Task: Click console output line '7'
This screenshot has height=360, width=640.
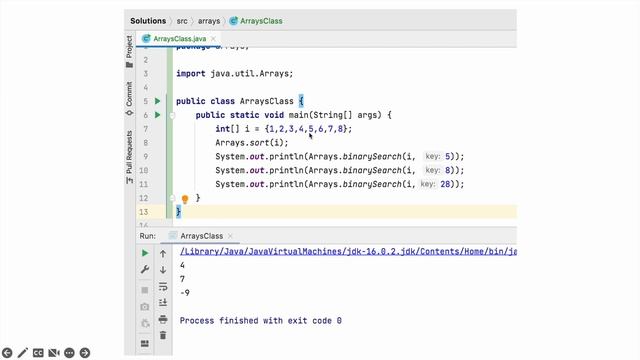Action: click(182, 279)
